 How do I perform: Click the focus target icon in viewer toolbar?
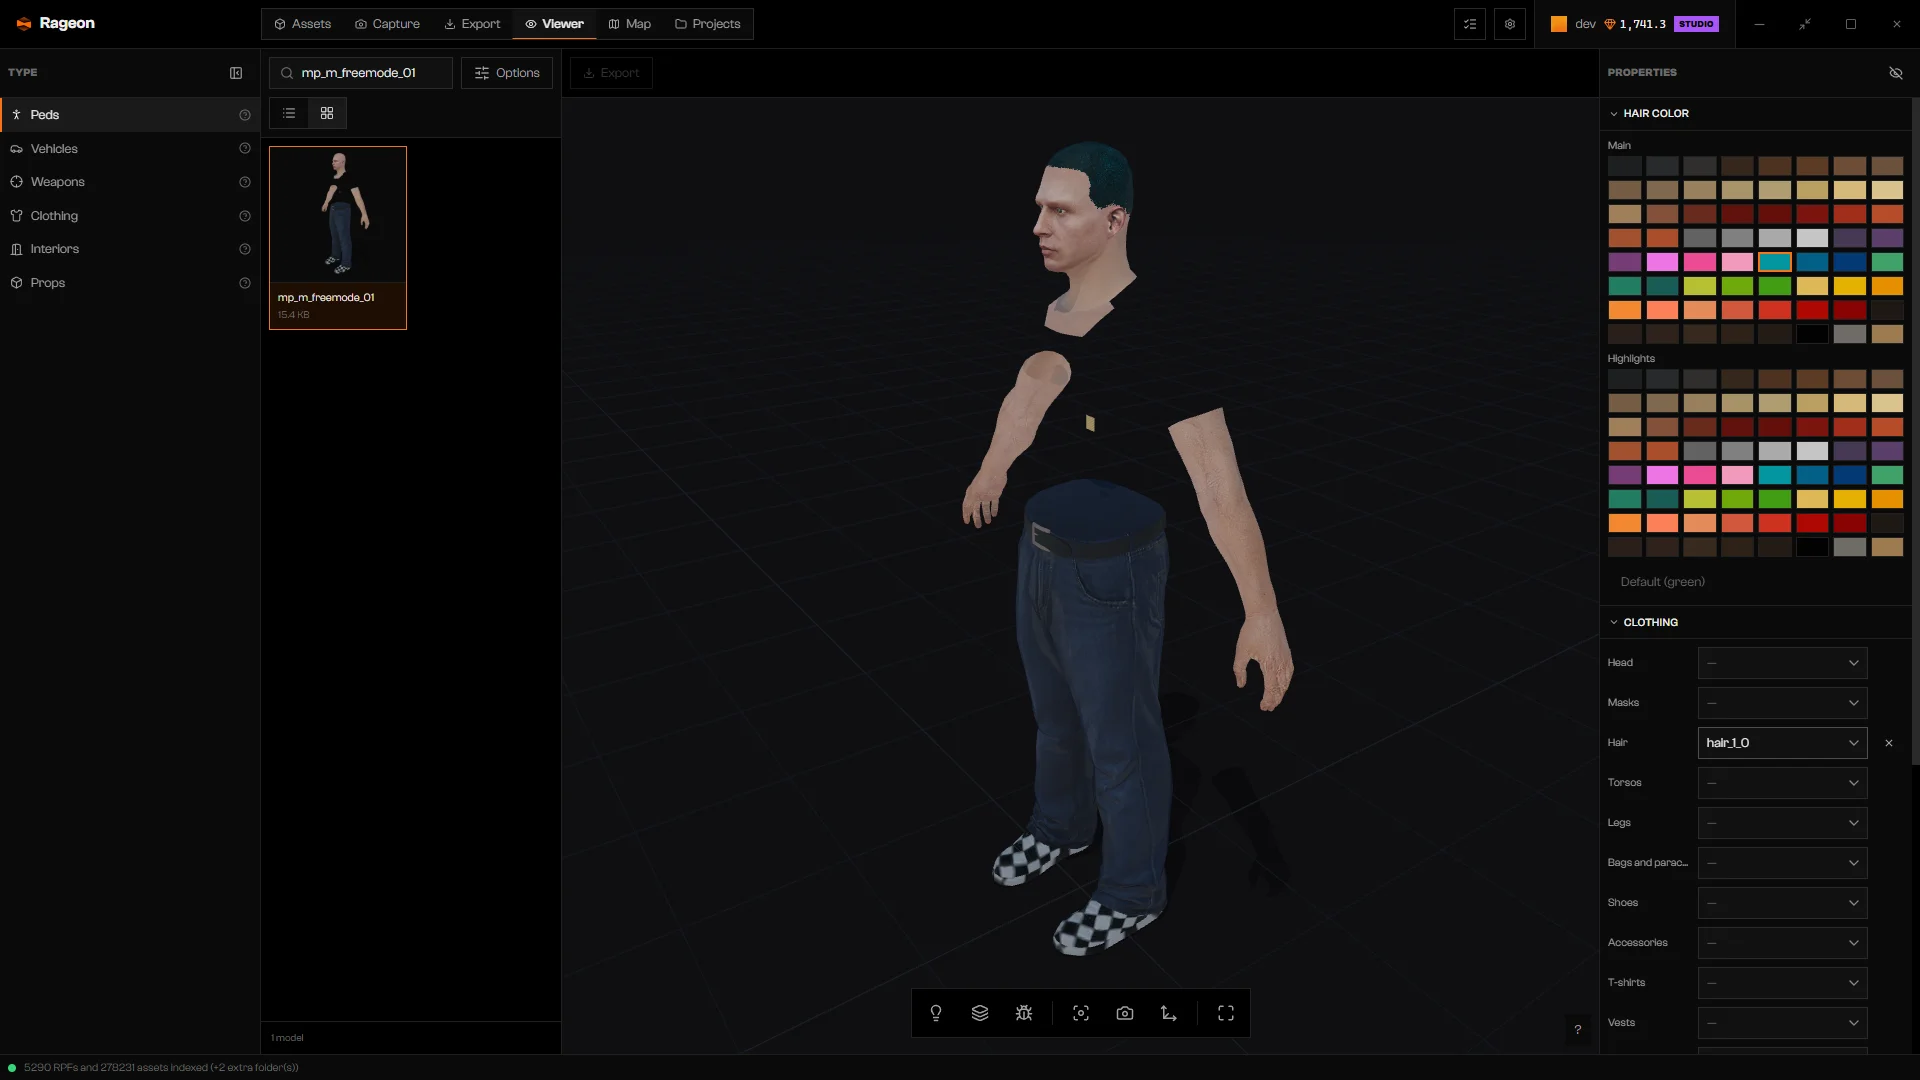click(1081, 1013)
